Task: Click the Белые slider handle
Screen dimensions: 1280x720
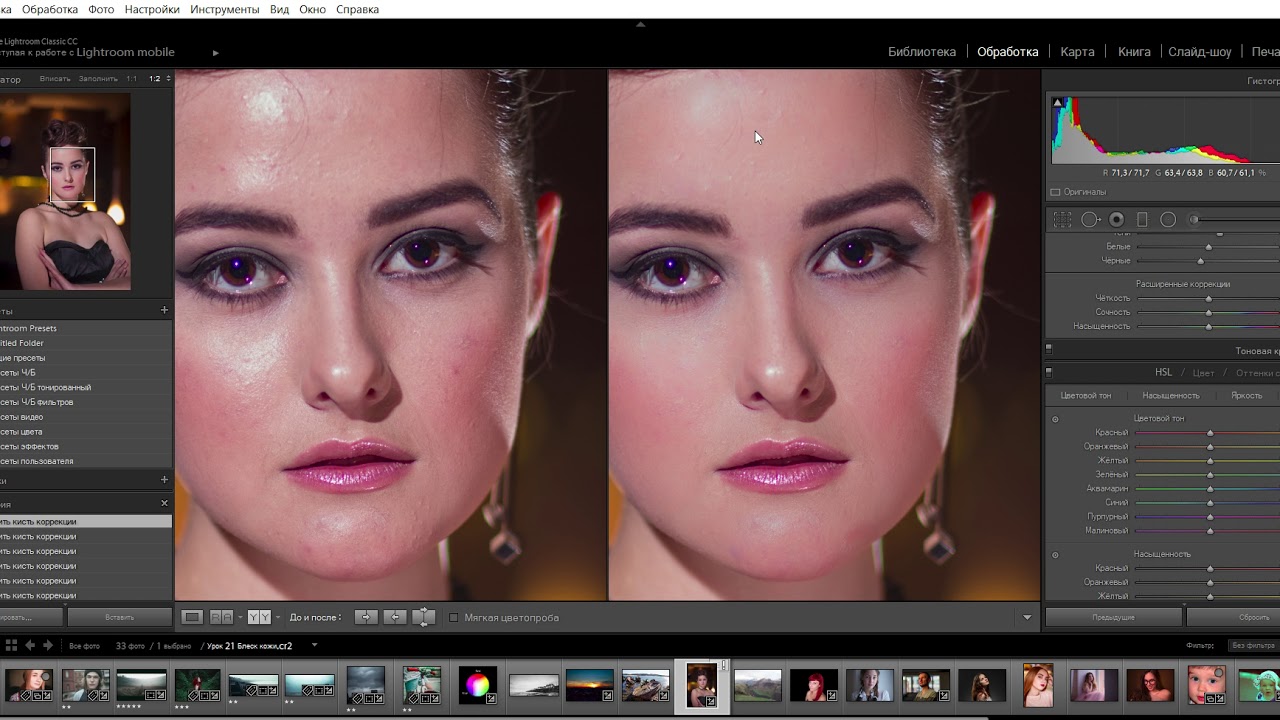Action: (1208, 247)
